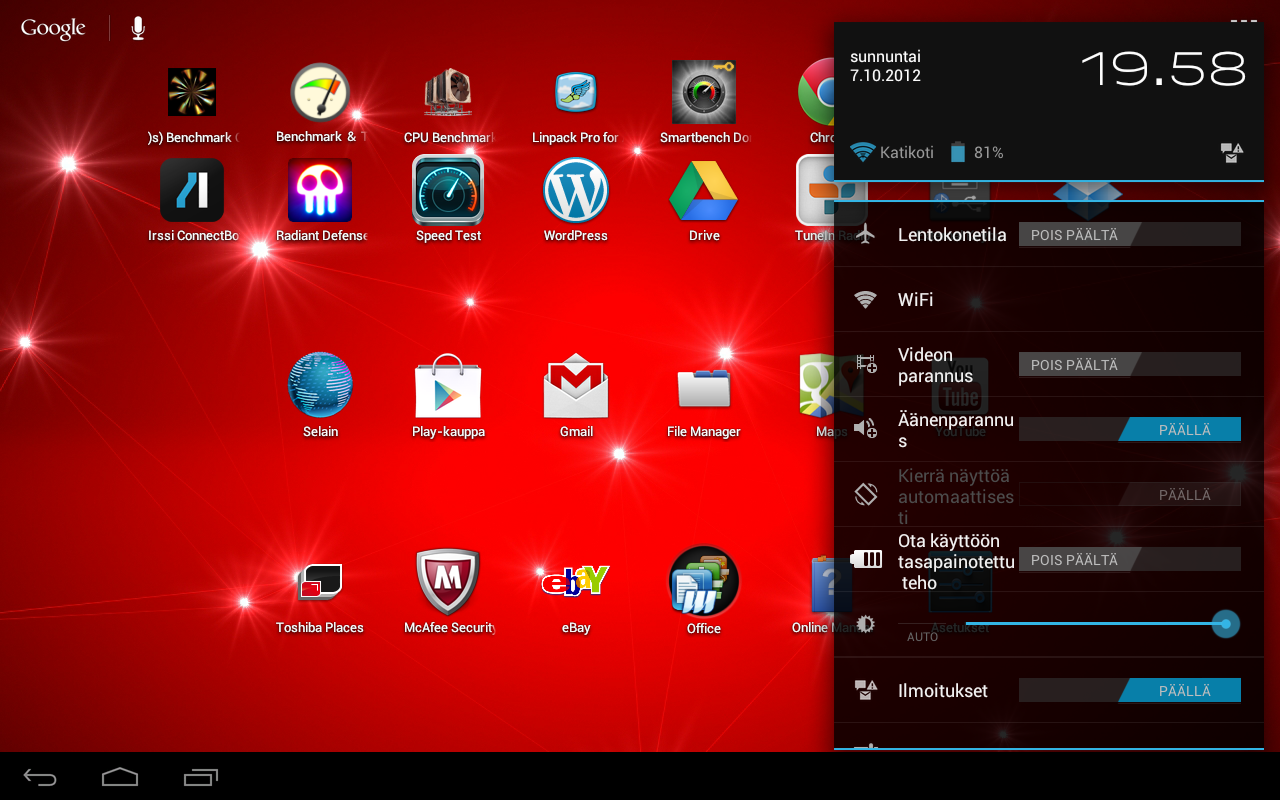Tap the Home button in the navigation bar
1280x800 pixels.
120,777
